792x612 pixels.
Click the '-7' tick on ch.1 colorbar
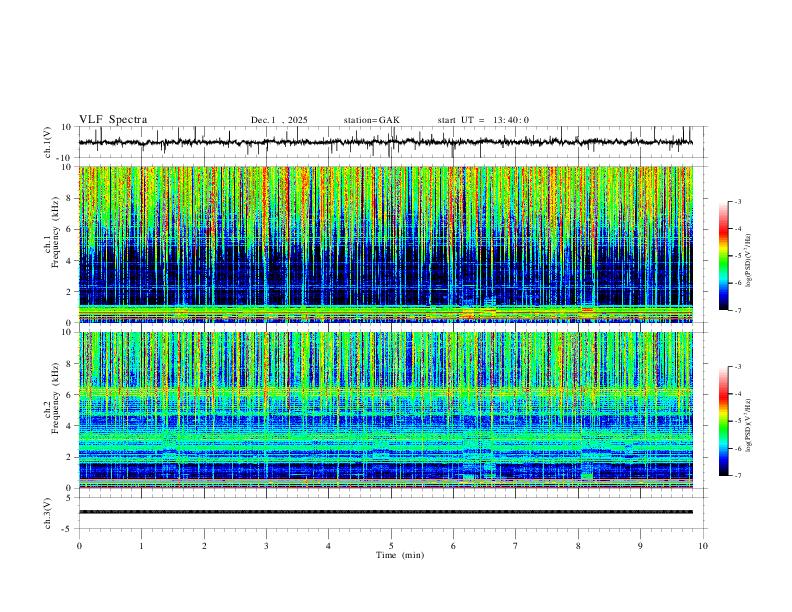737,311
